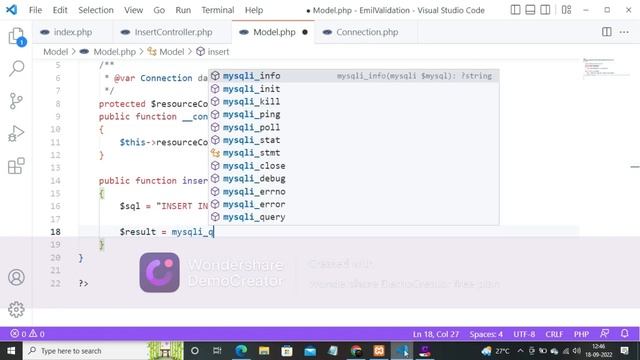Click the Model folder breadcrumb

tap(56, 52)
